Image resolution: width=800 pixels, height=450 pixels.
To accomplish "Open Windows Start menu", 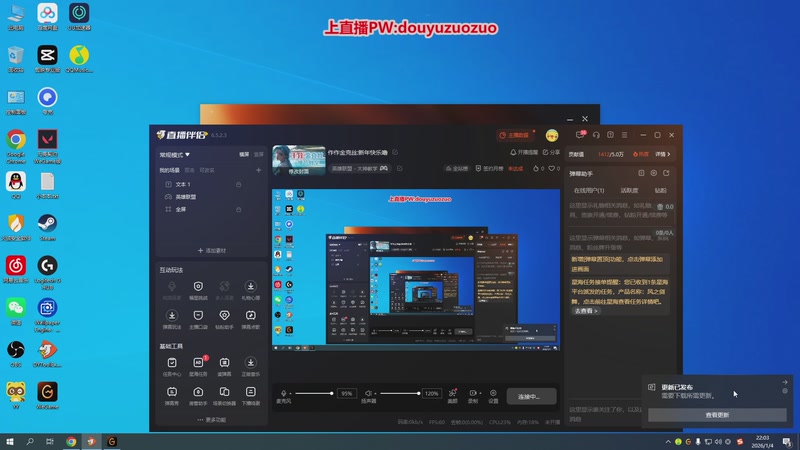I will coord(10,441).
